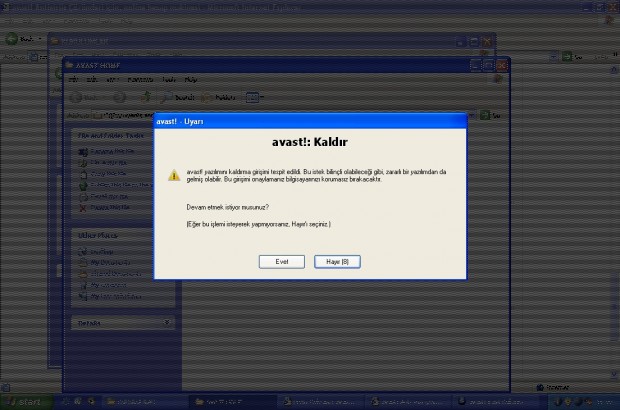Expand the Details panel chevron
620x410 pixels.
(167, 323)
